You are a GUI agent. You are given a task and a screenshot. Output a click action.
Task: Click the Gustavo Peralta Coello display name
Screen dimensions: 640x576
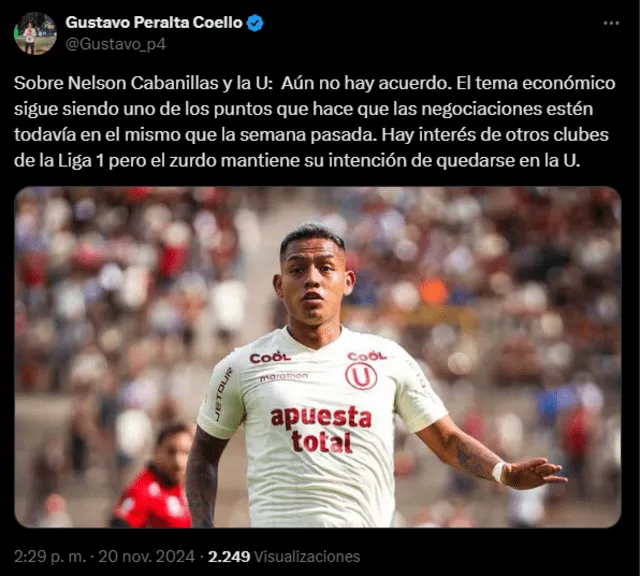154,23
